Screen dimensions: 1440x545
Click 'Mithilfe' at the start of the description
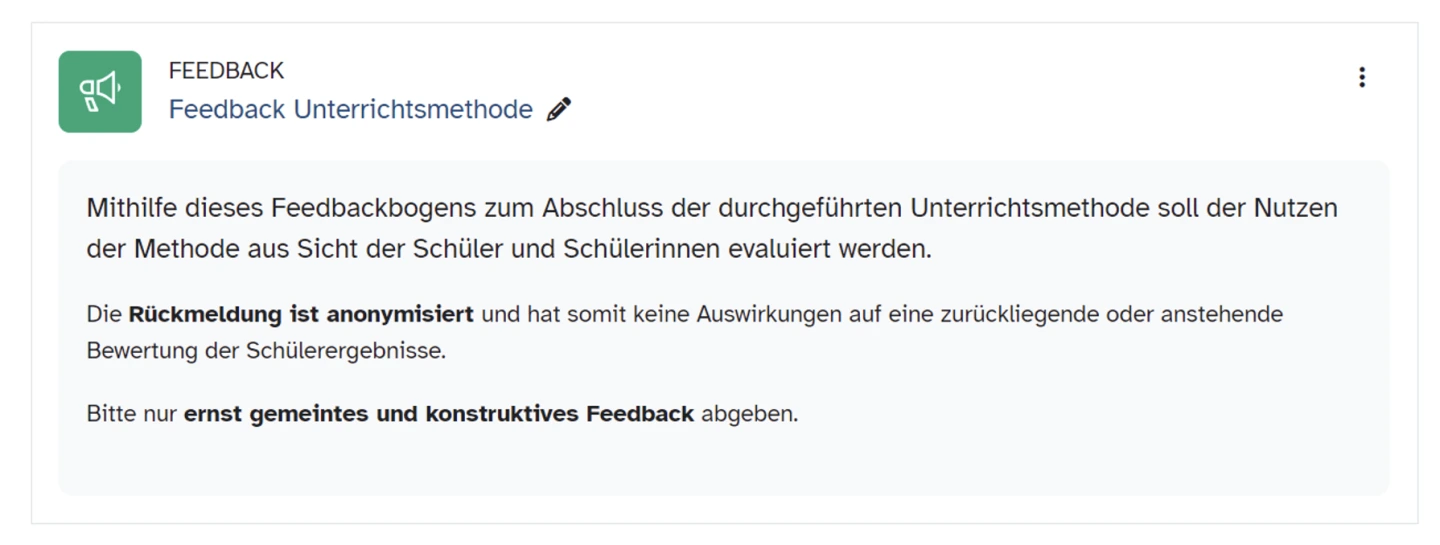click(129, 208)
